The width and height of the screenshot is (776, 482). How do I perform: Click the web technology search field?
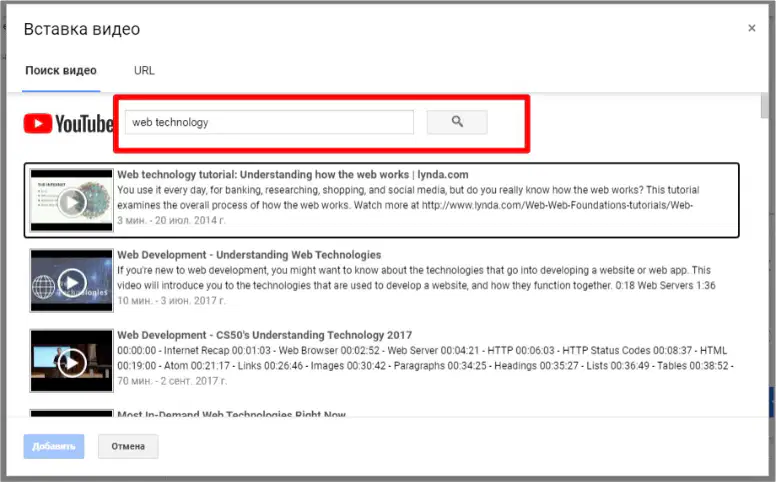tap(269, 122)
